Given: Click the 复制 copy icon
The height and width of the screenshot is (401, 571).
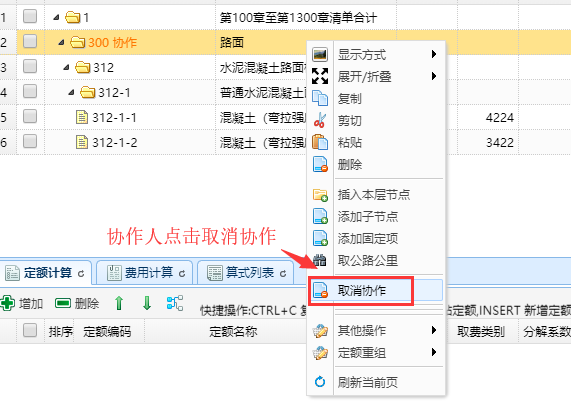Looking at the screenshot, I should [x=320, y=98].
